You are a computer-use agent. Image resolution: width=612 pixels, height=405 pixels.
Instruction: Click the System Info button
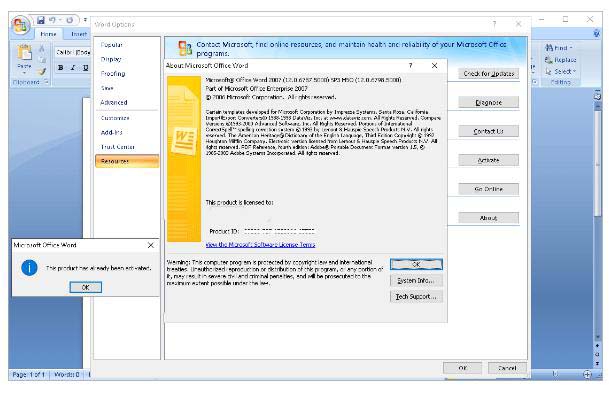416,281
